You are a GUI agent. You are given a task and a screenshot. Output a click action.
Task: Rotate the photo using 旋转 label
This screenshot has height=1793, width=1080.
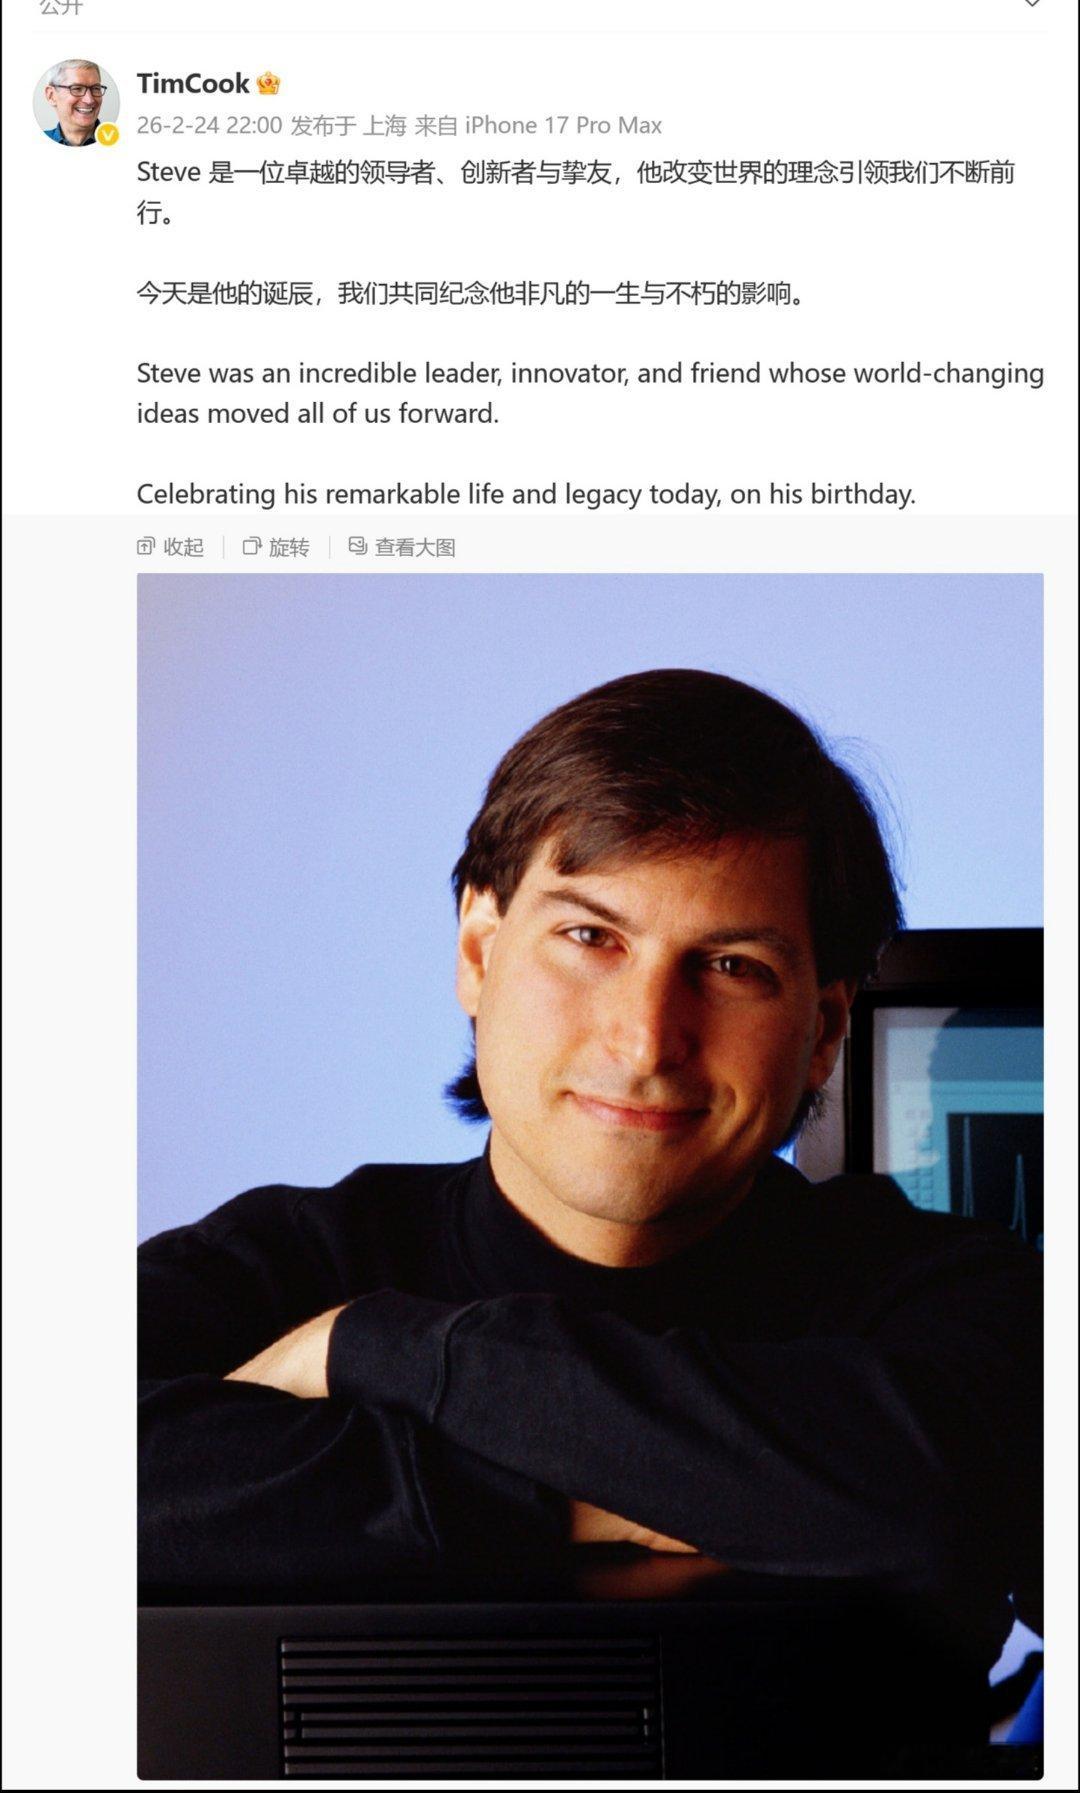click(x=289, y=547)
